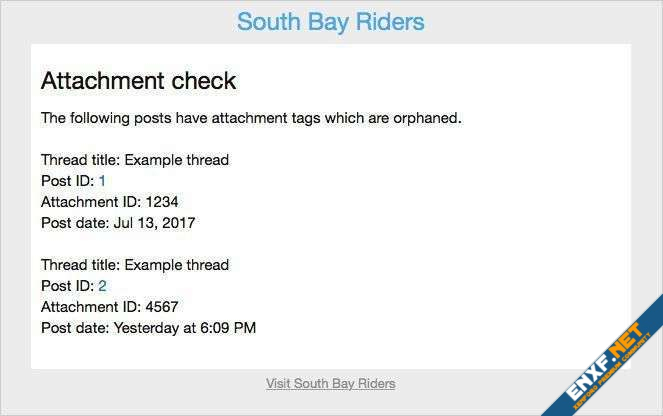663x416 pixels.
Task: Click the Attachment ID: 1234 line
Action: coord(109,202)
